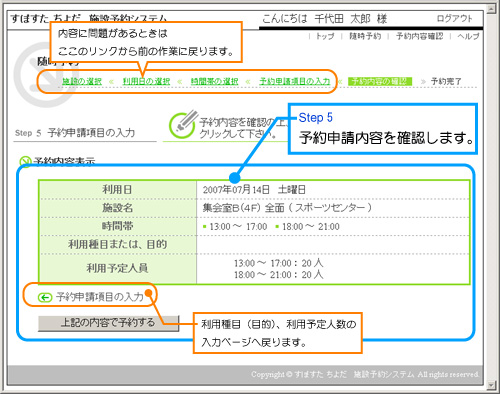Click the 予約申請項目の入力 back link below table
The width and height of the screenshot is (500, 394).
[x=100, y=297]
